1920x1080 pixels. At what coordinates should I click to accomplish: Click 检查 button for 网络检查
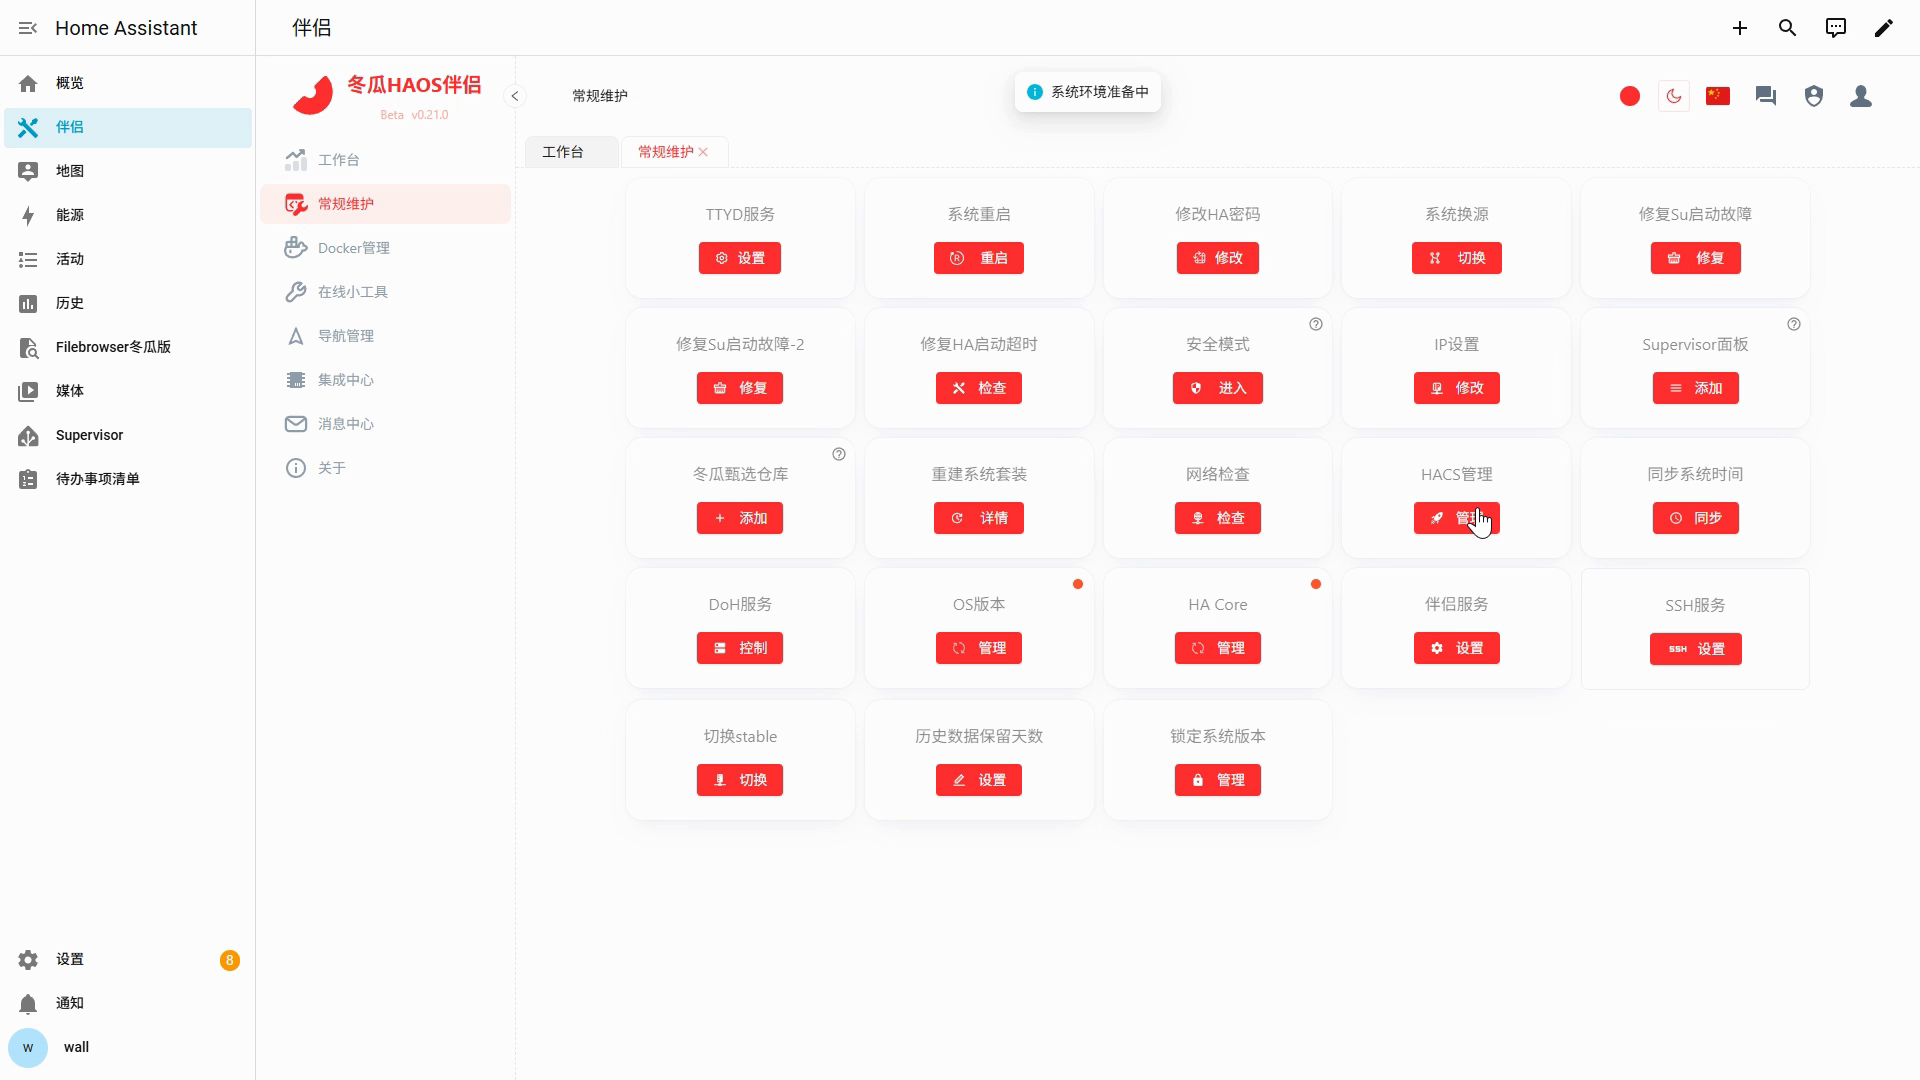pos(1218,518)
